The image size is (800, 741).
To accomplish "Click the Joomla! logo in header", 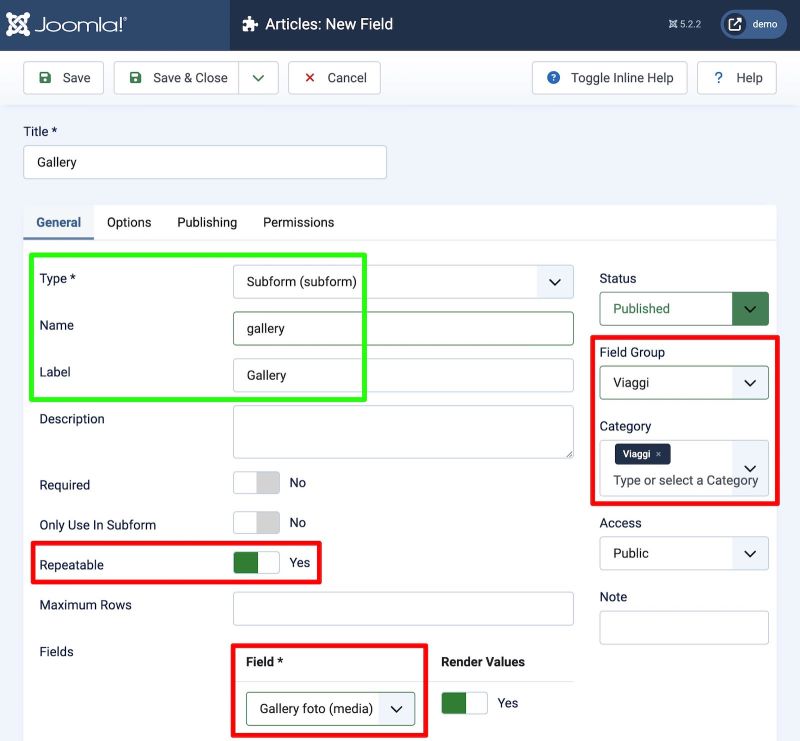I will click(x=67, y=25).
